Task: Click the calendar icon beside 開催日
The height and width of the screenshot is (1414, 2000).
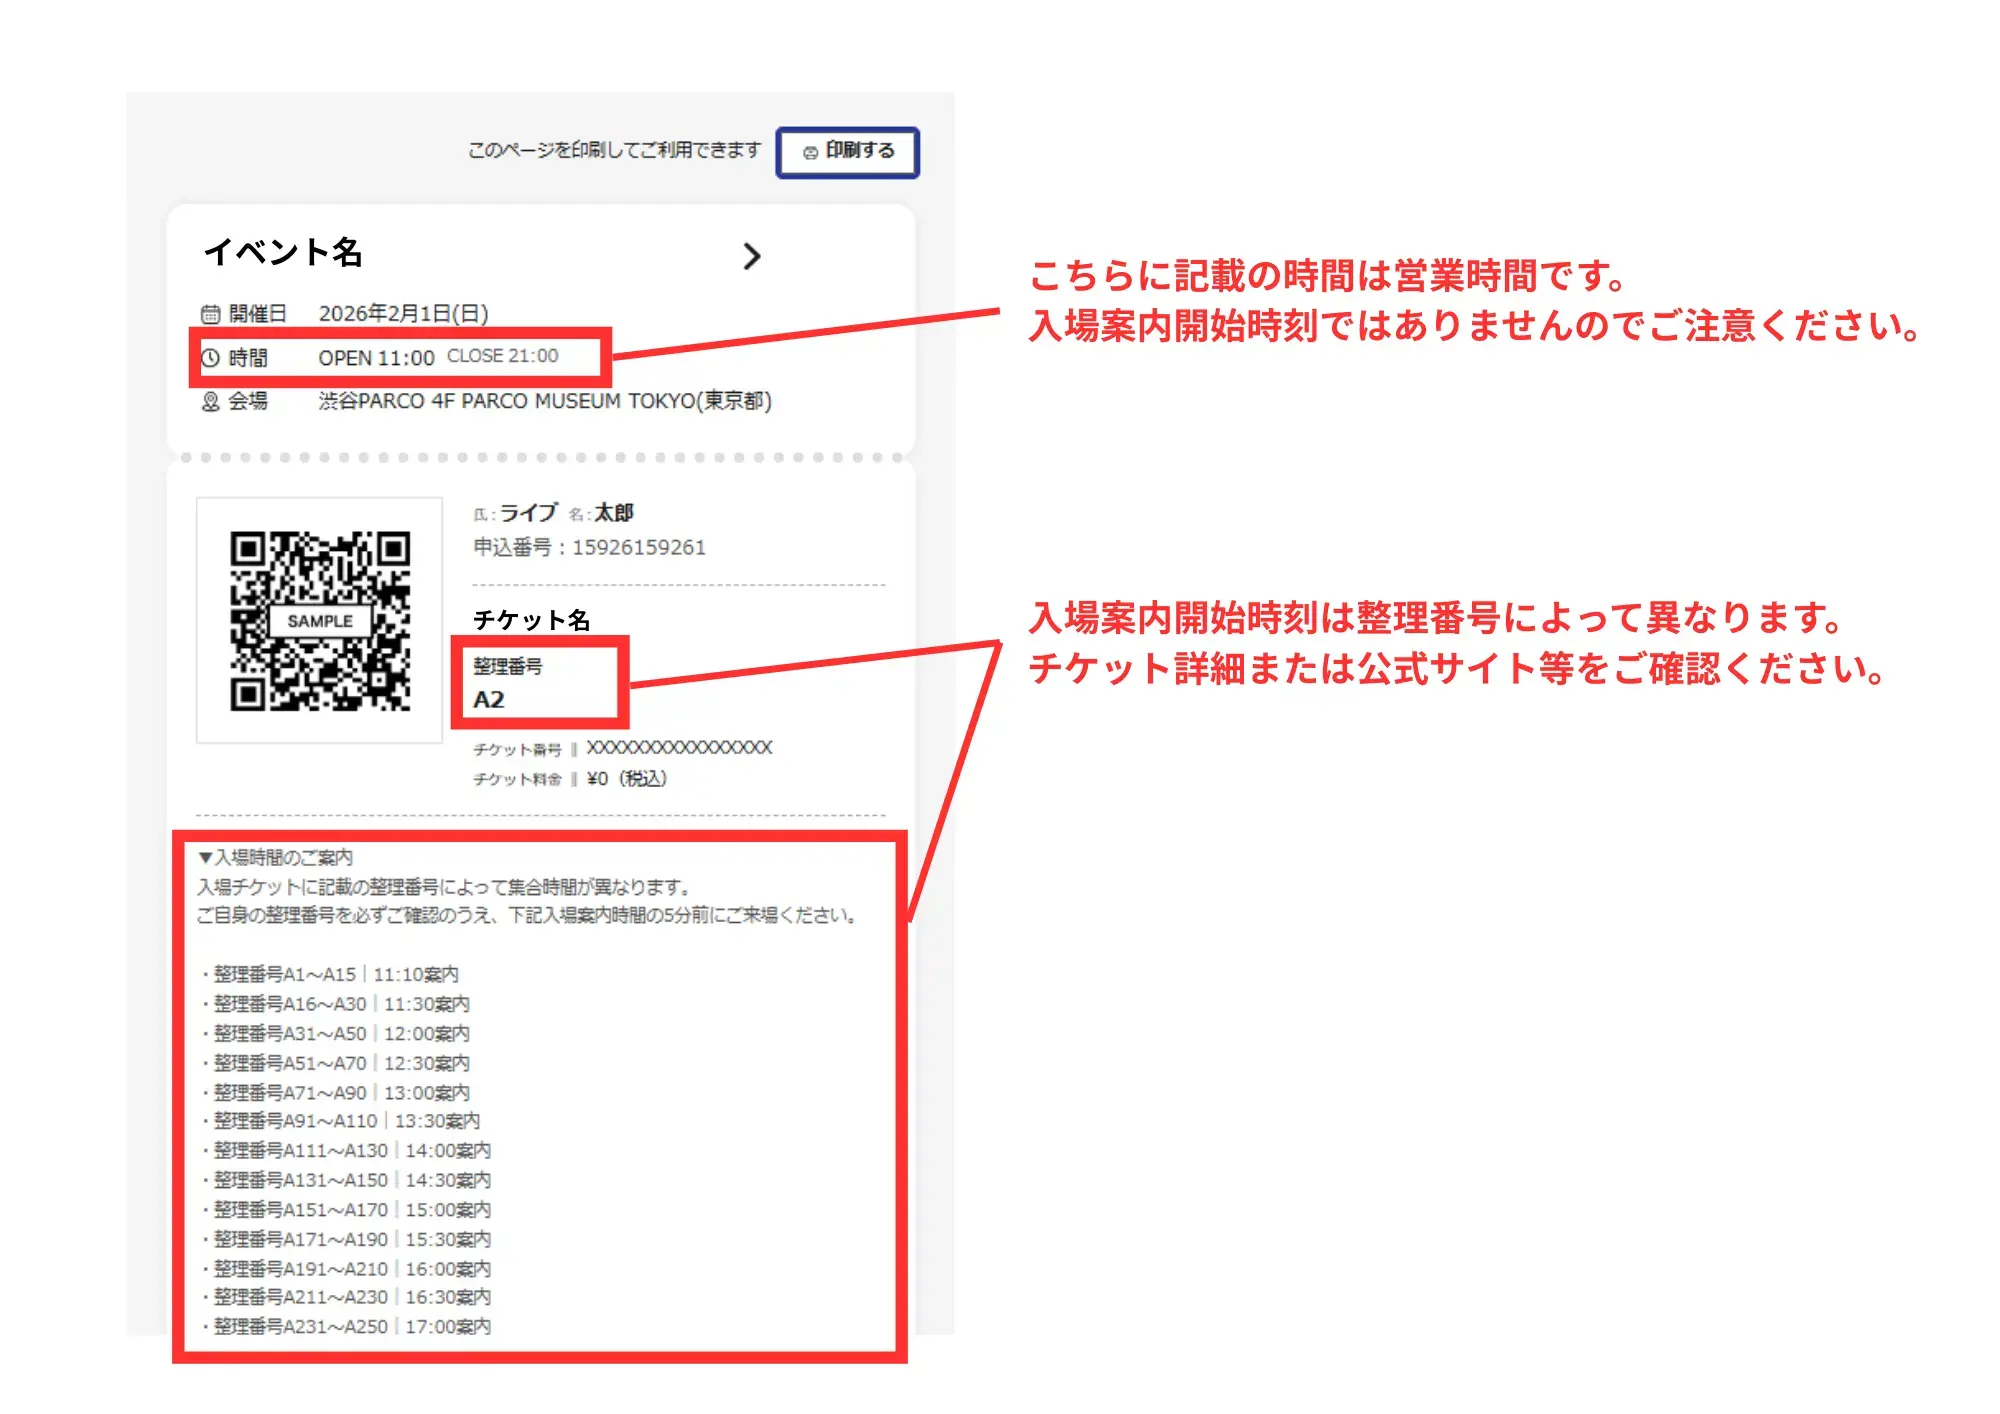Action: coord(210,314)
